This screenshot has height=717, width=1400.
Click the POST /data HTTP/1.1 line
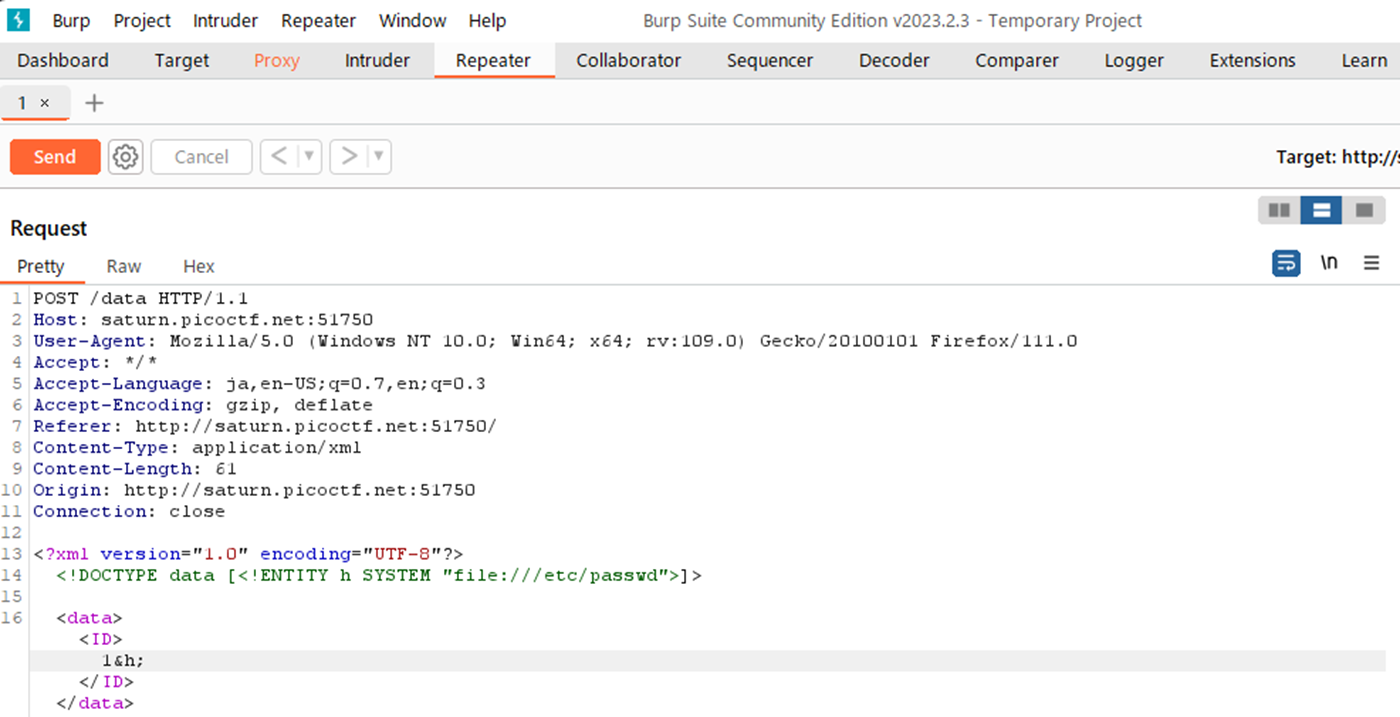click(x=140, y=298)
